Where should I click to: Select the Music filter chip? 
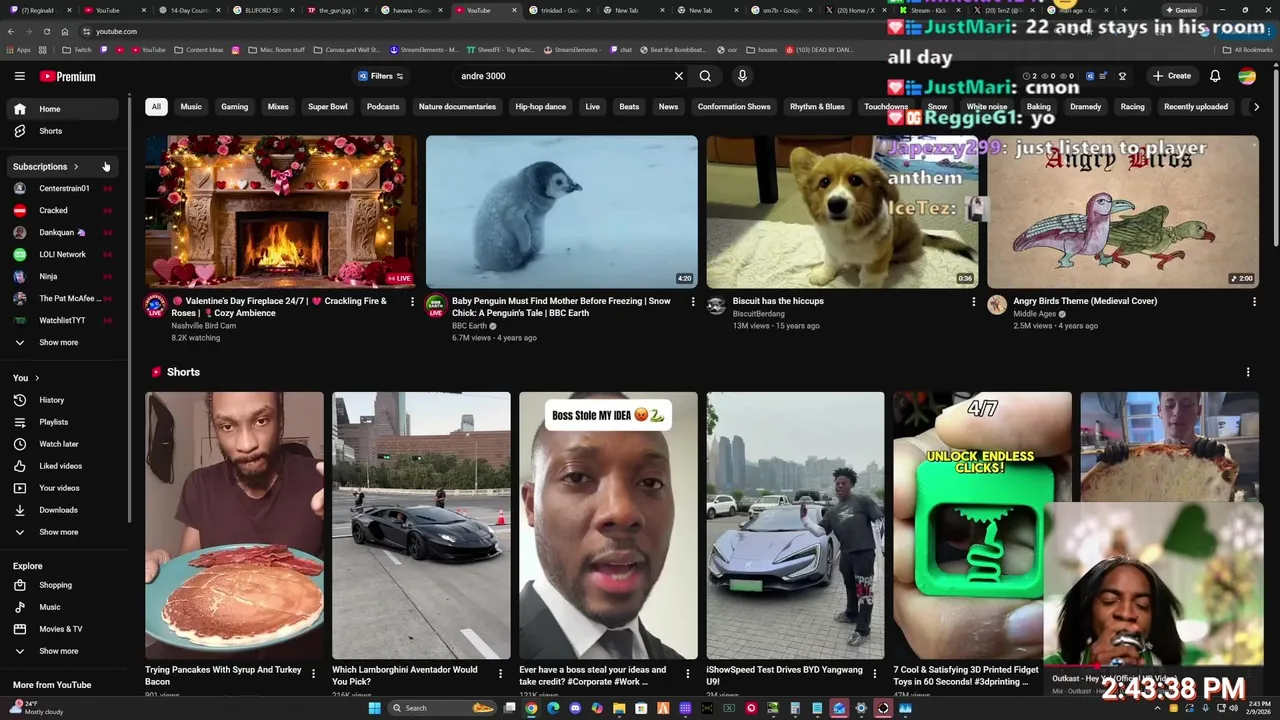coord(191,106)
